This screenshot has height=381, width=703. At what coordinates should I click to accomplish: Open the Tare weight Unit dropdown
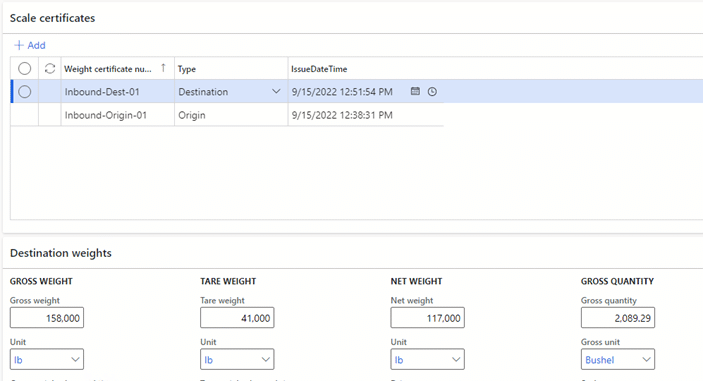237,359
